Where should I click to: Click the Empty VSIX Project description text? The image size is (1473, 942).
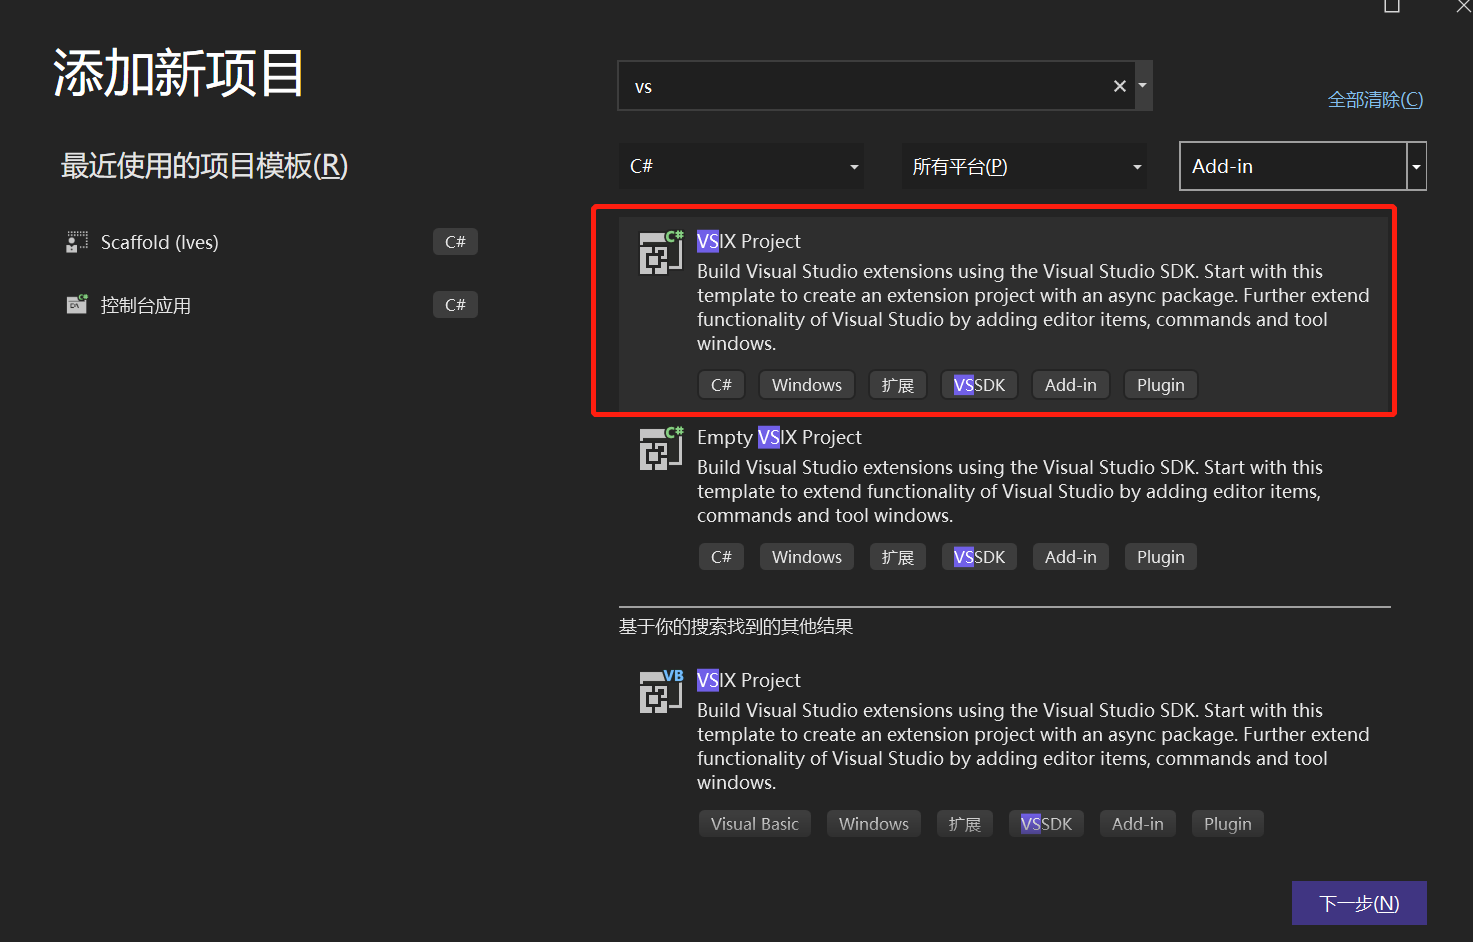(x=1010, y=491)
